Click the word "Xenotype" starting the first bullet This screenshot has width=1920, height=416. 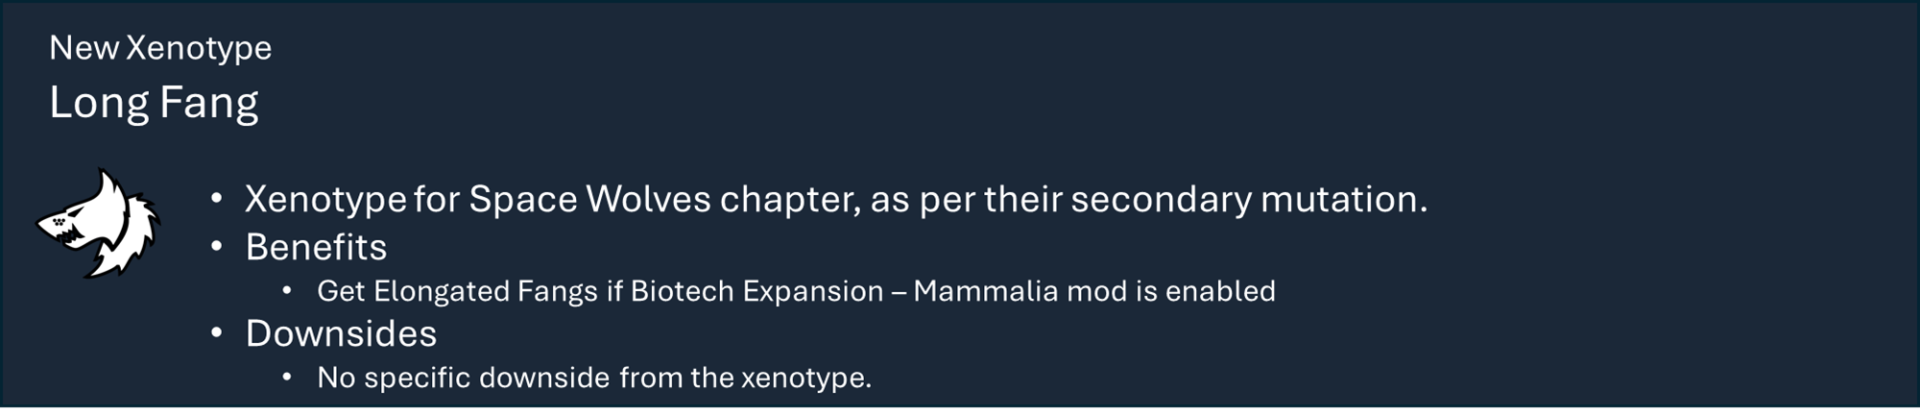coord(325,199)
